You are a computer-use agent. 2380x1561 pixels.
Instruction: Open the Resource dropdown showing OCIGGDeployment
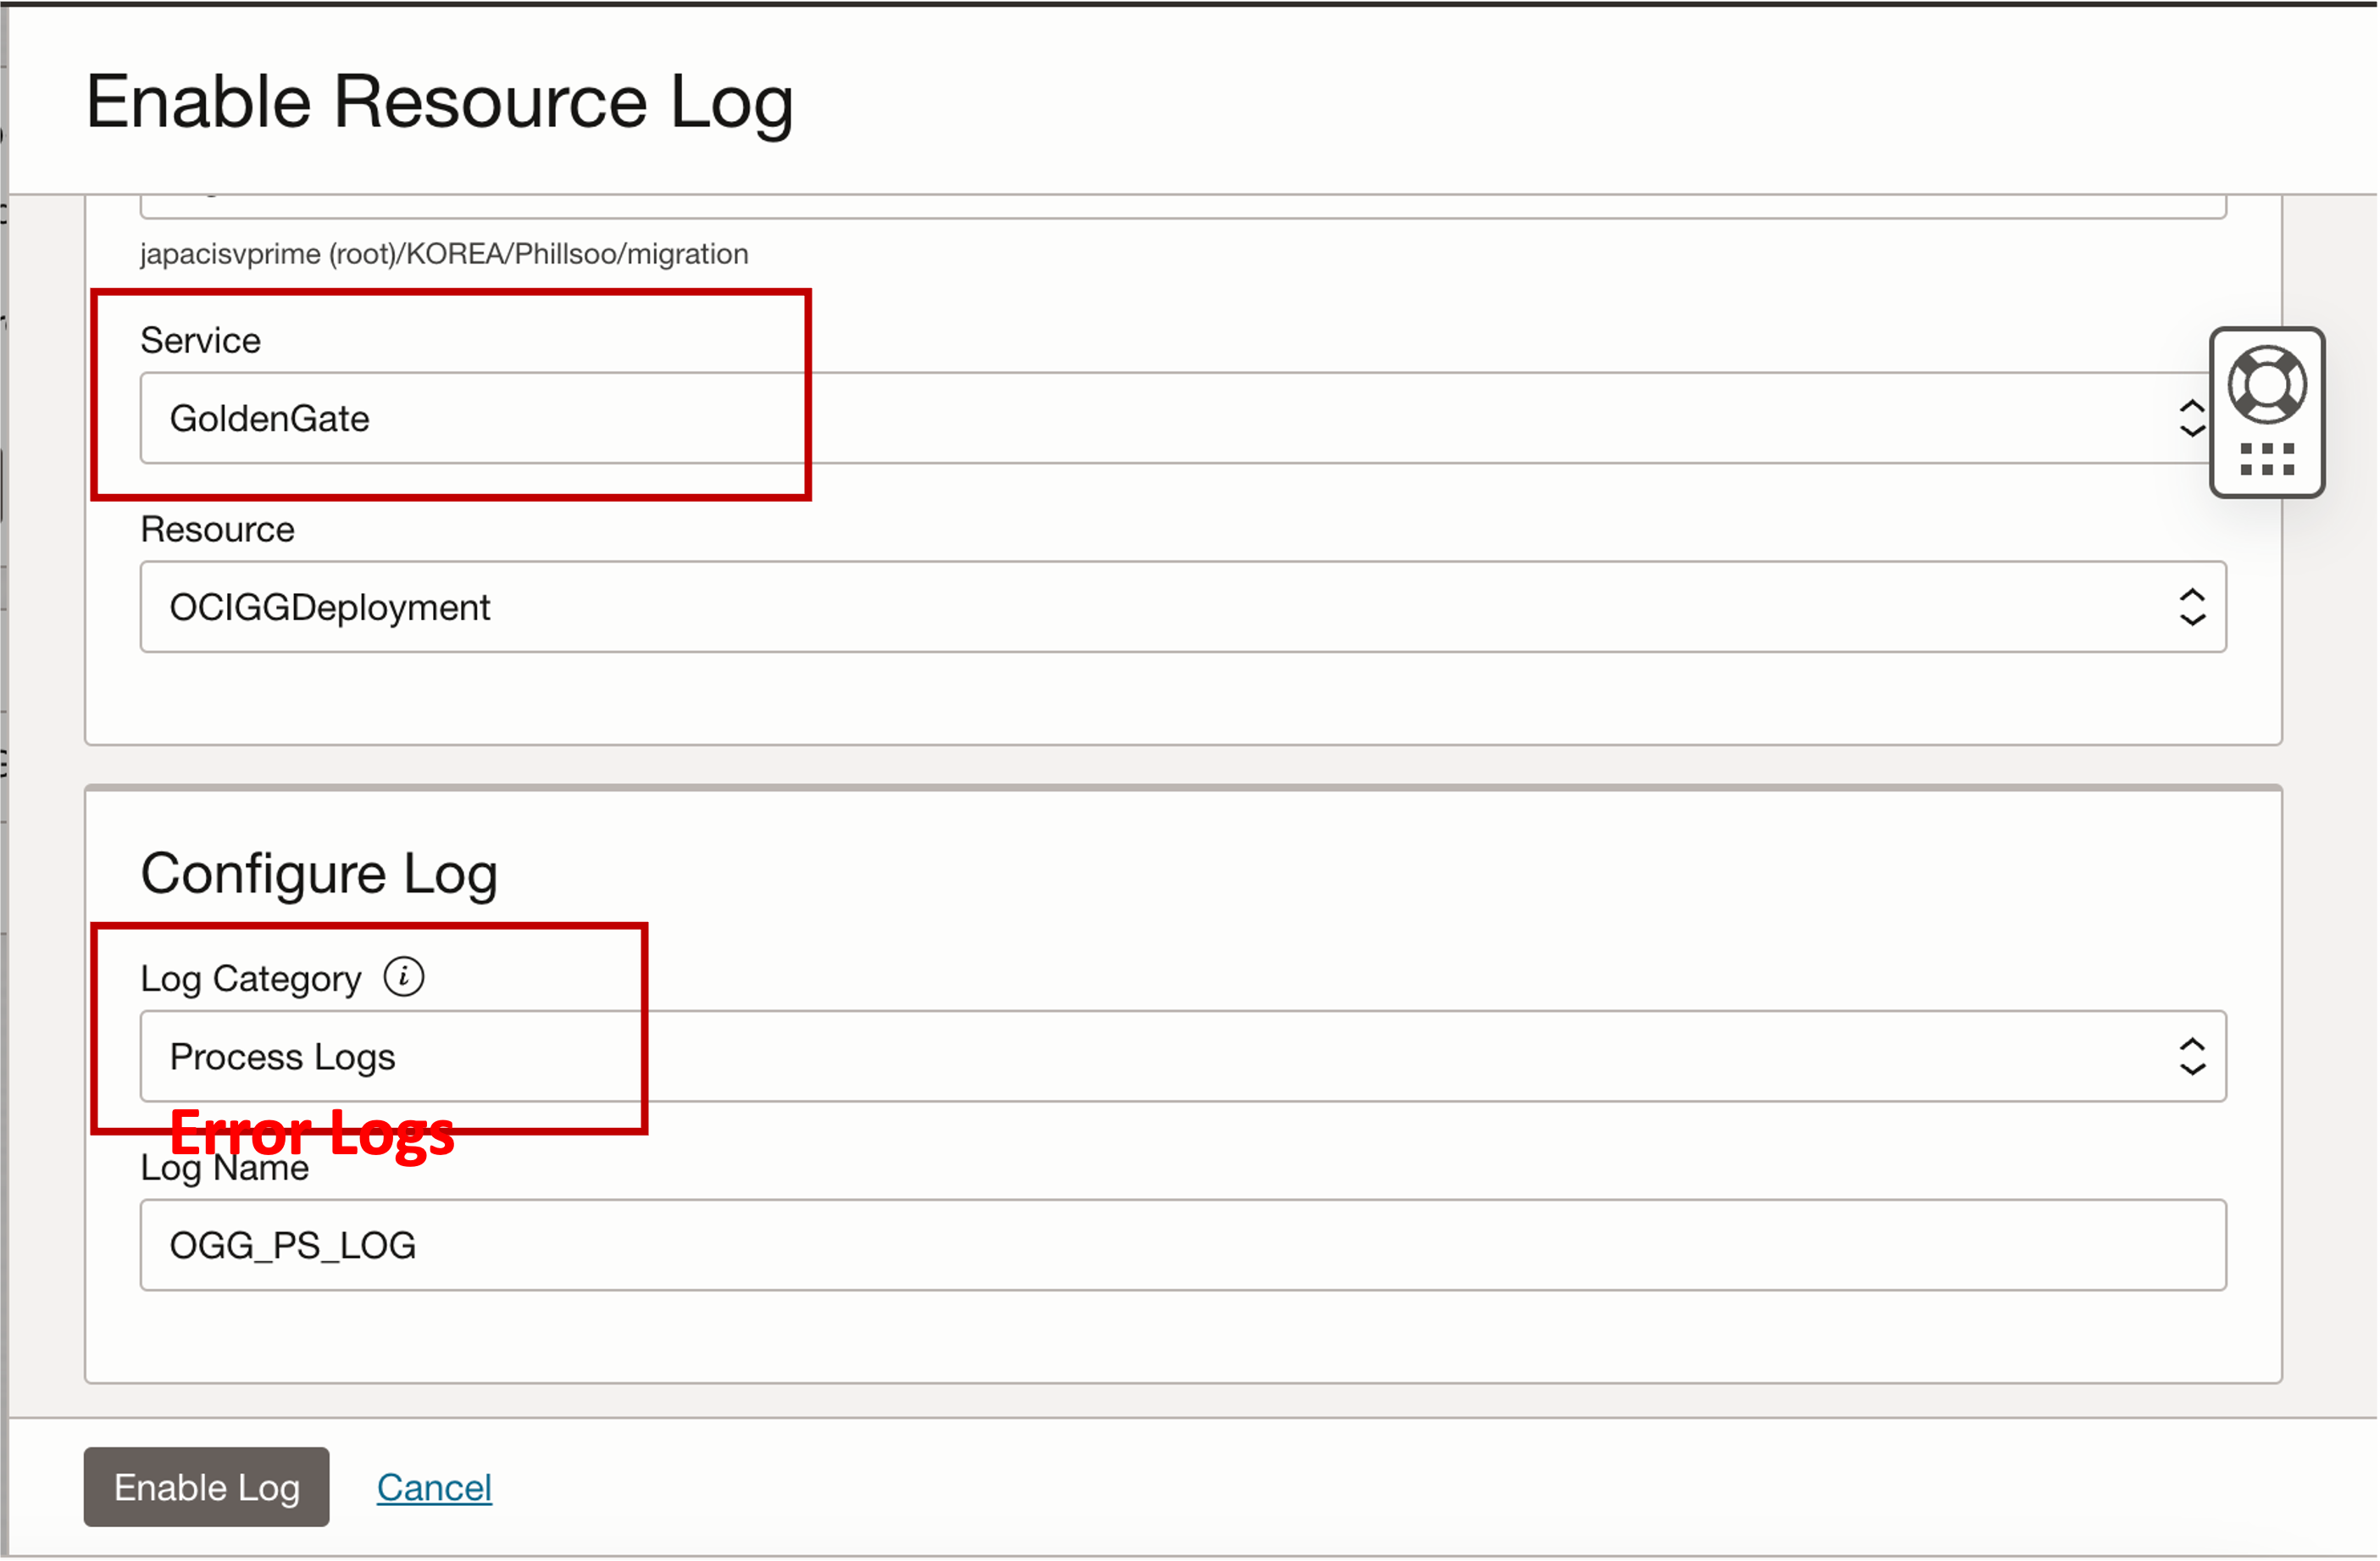tap(1183, 607)
